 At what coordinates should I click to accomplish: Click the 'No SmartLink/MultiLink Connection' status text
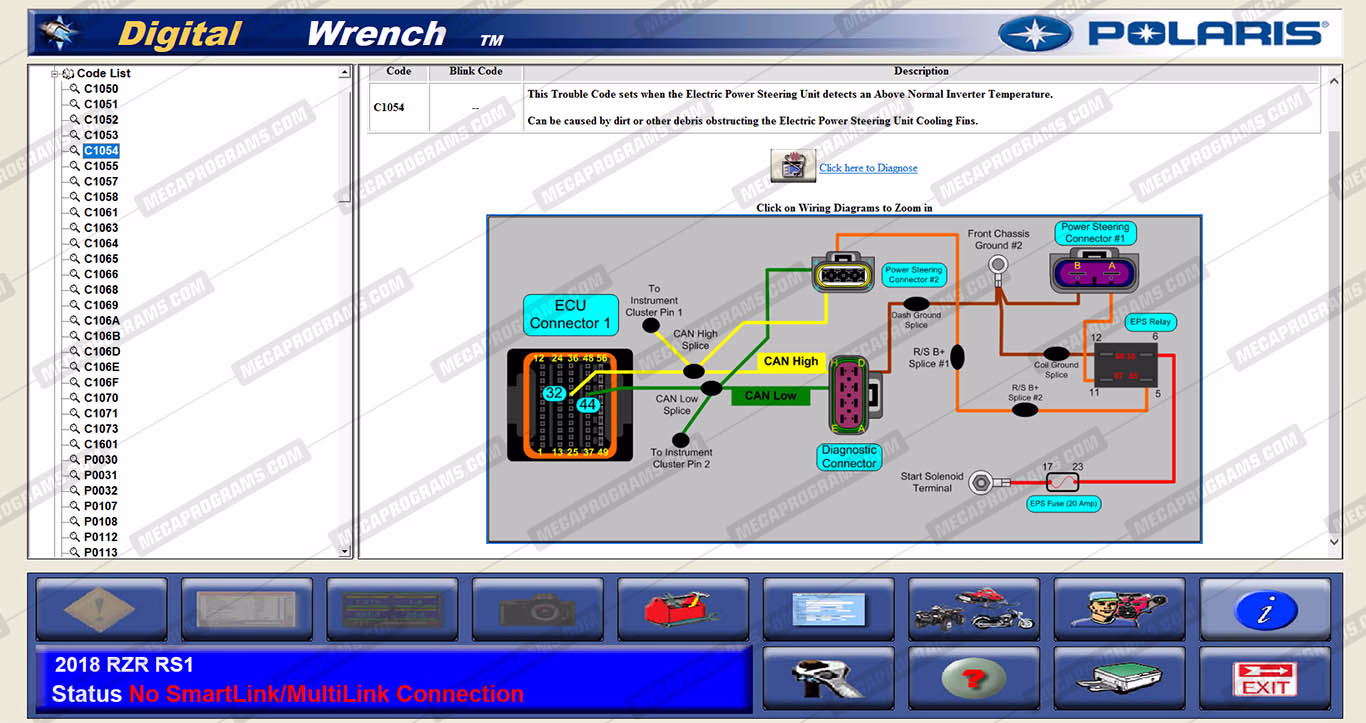[x=327, y=694]
